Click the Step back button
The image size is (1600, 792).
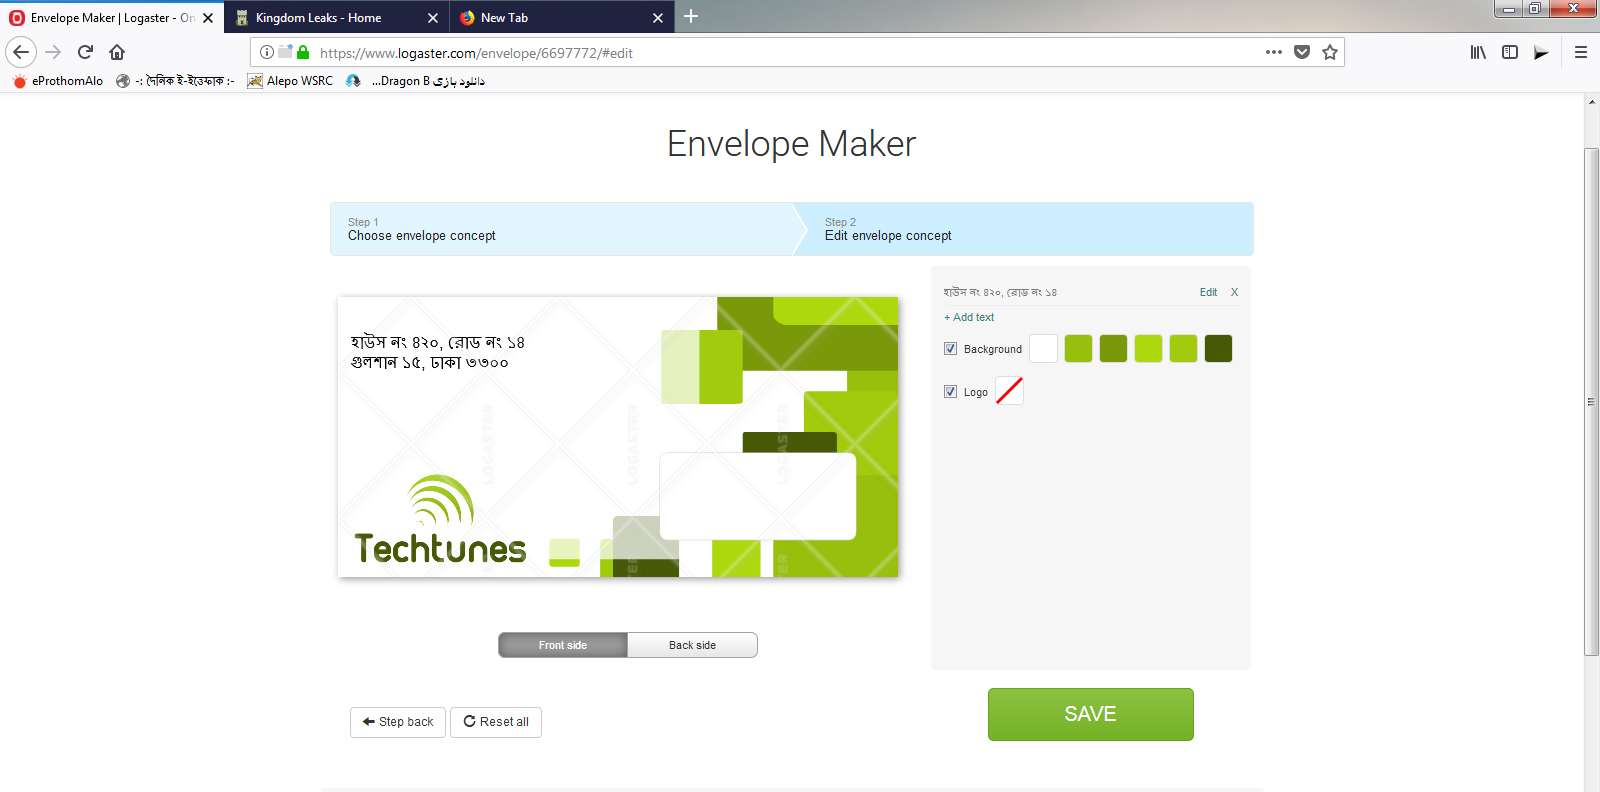(398, 722)
